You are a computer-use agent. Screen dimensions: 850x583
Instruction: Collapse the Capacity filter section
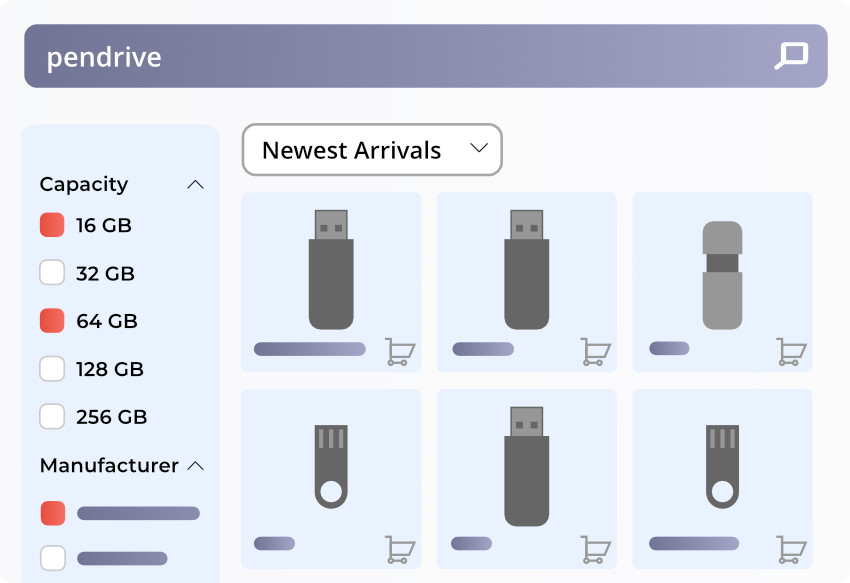[196, 185]
